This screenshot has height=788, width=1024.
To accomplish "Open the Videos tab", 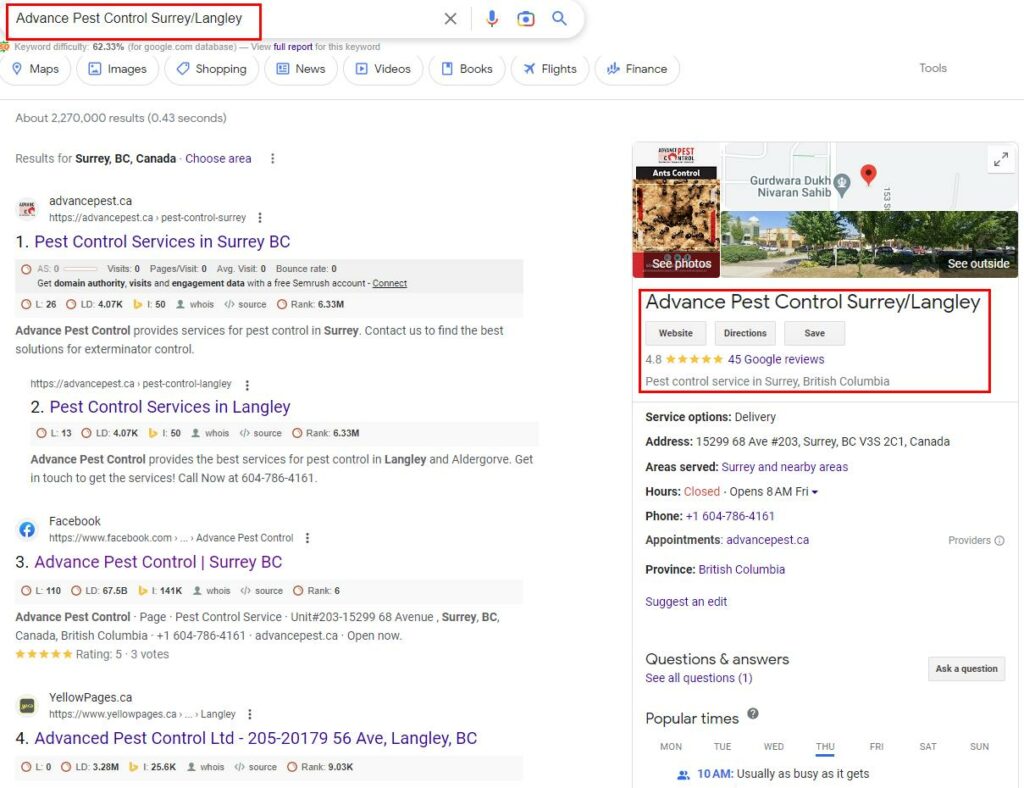I will (383, 69).
